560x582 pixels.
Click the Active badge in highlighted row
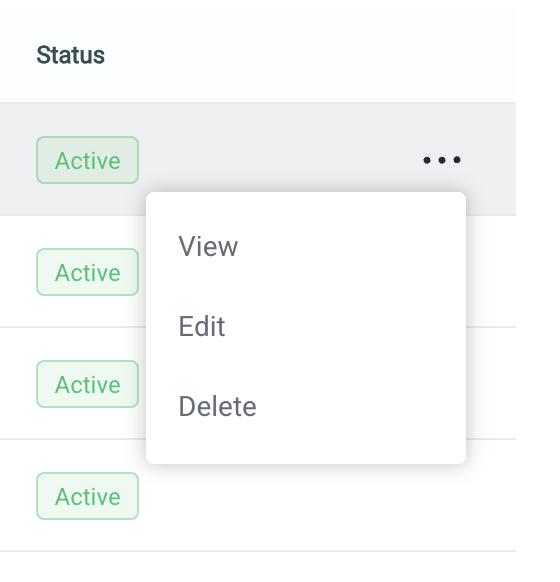click(x=88, y=160)
